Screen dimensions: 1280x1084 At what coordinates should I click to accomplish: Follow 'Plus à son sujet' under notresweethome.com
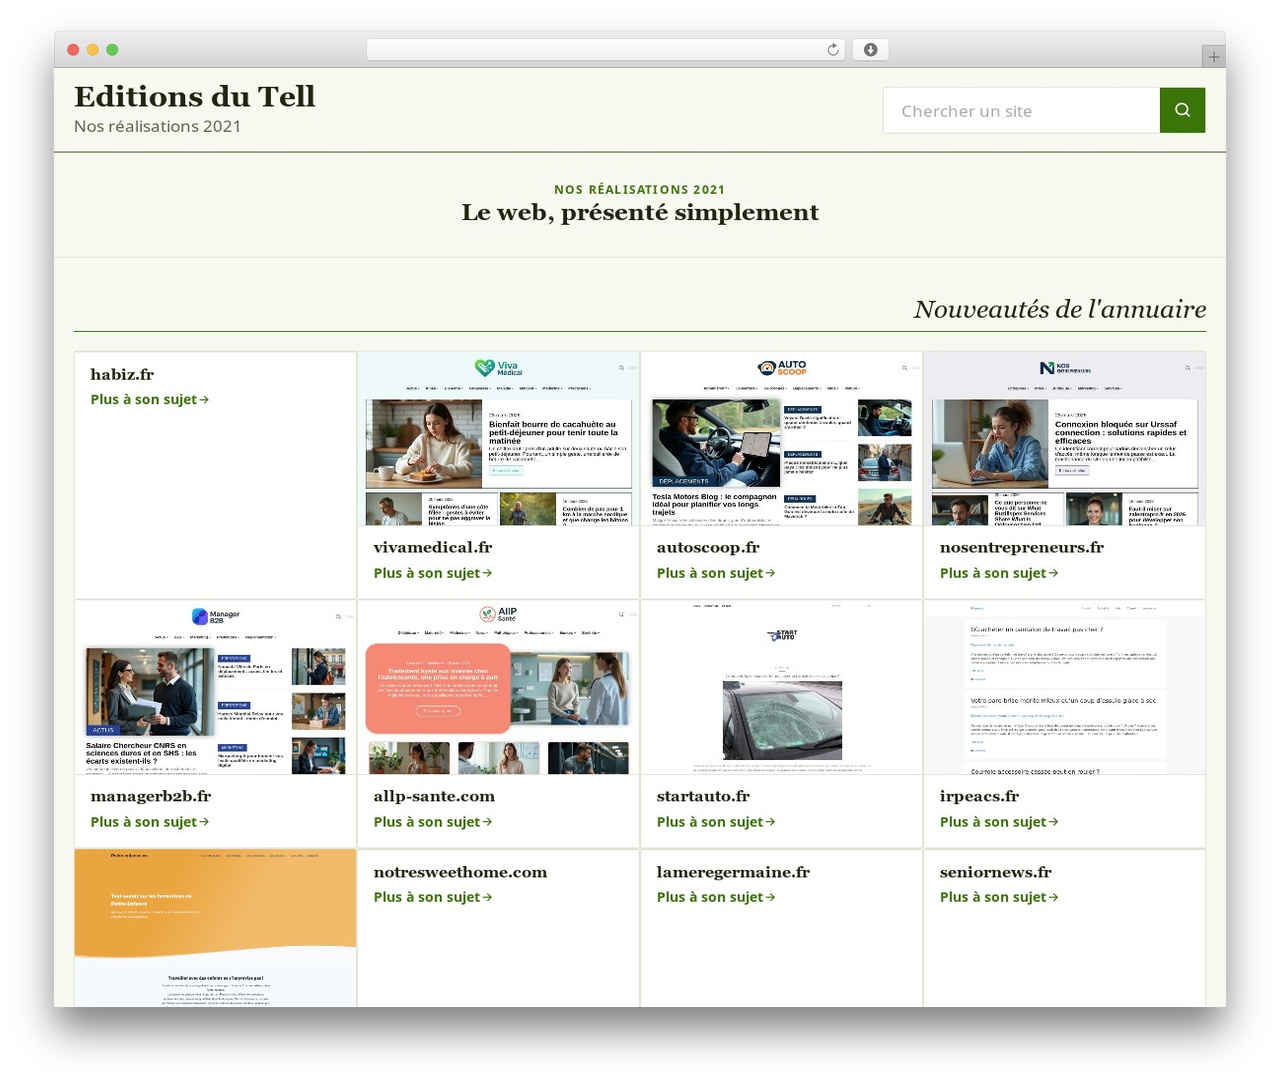(x=433, y=897)
